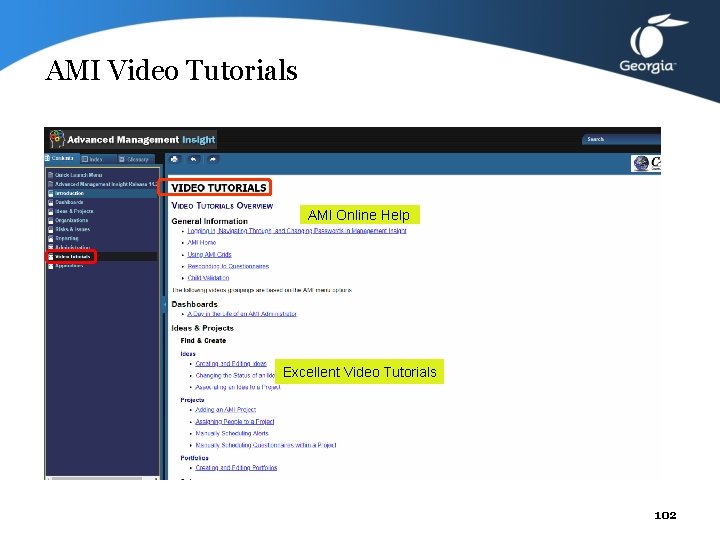Click the page icon beside Quick Launch Menu

tap(51, 175)
